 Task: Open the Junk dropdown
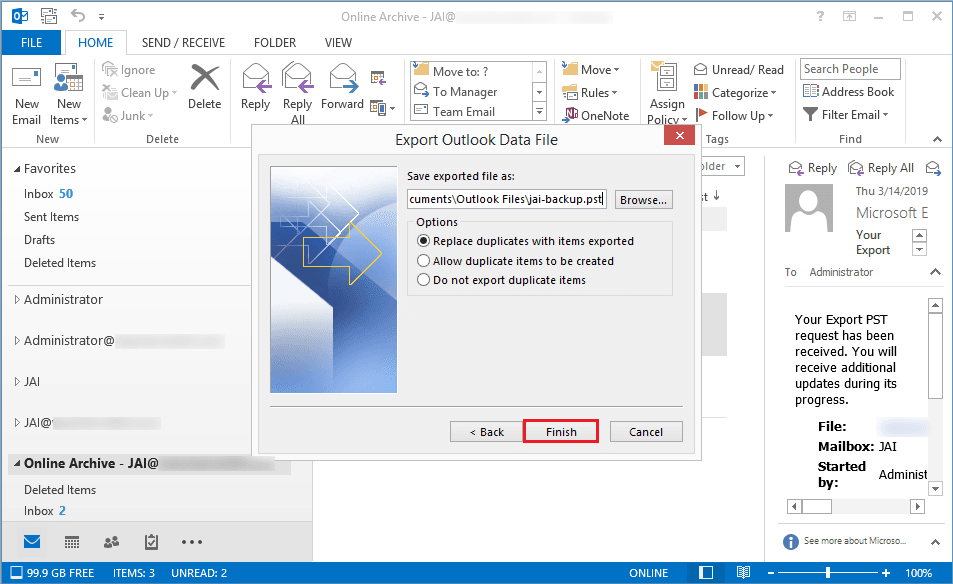pos(128,115)
